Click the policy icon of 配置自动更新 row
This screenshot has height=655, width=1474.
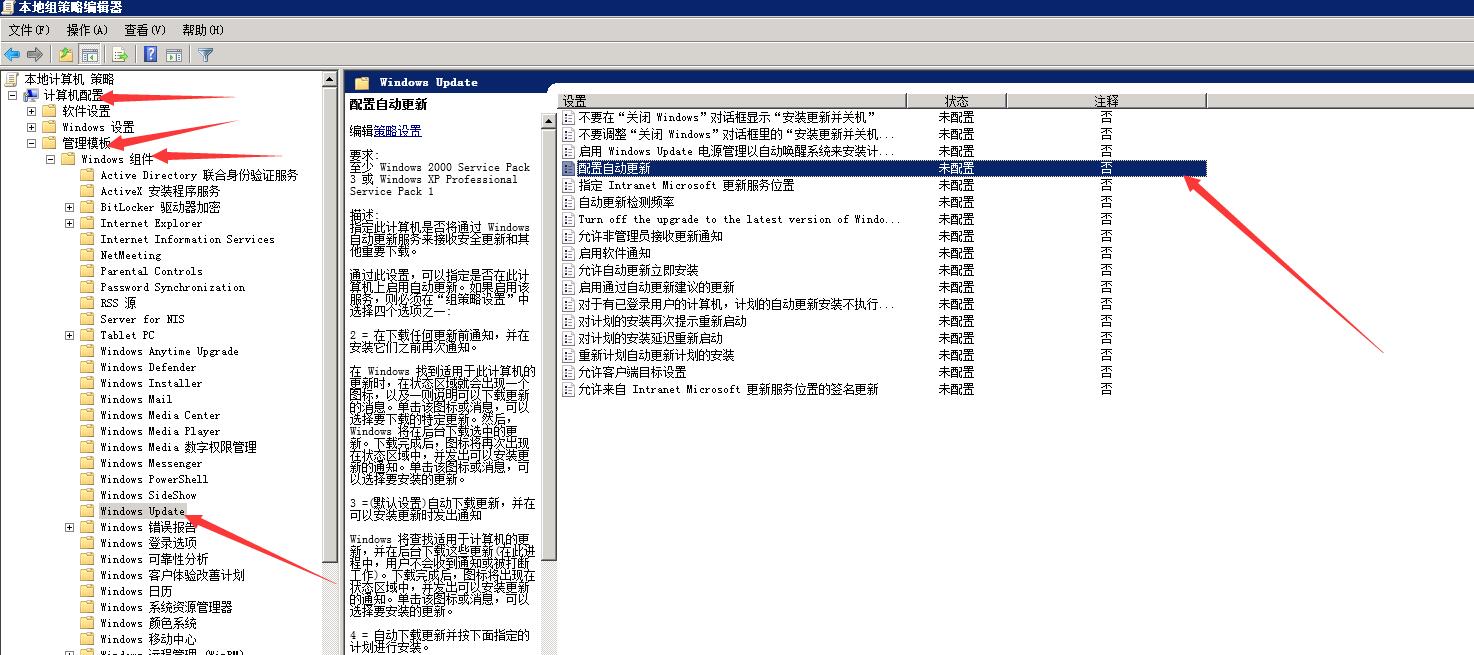(x=568, y=168)
